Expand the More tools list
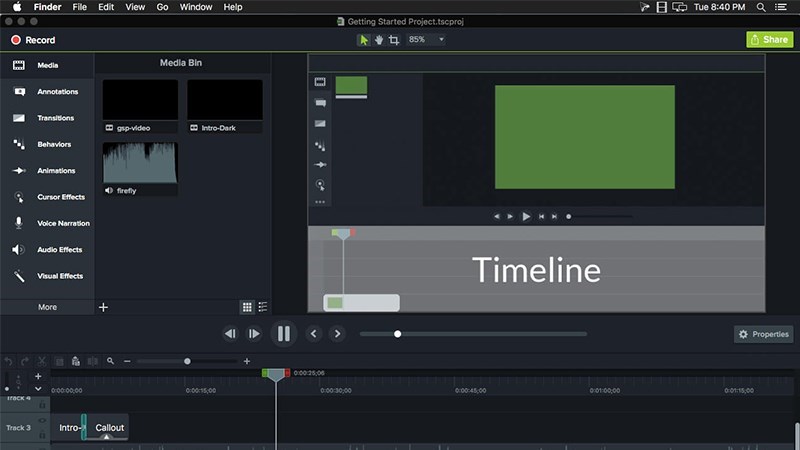This screenshot has height=450, width=800. (47, 307)
